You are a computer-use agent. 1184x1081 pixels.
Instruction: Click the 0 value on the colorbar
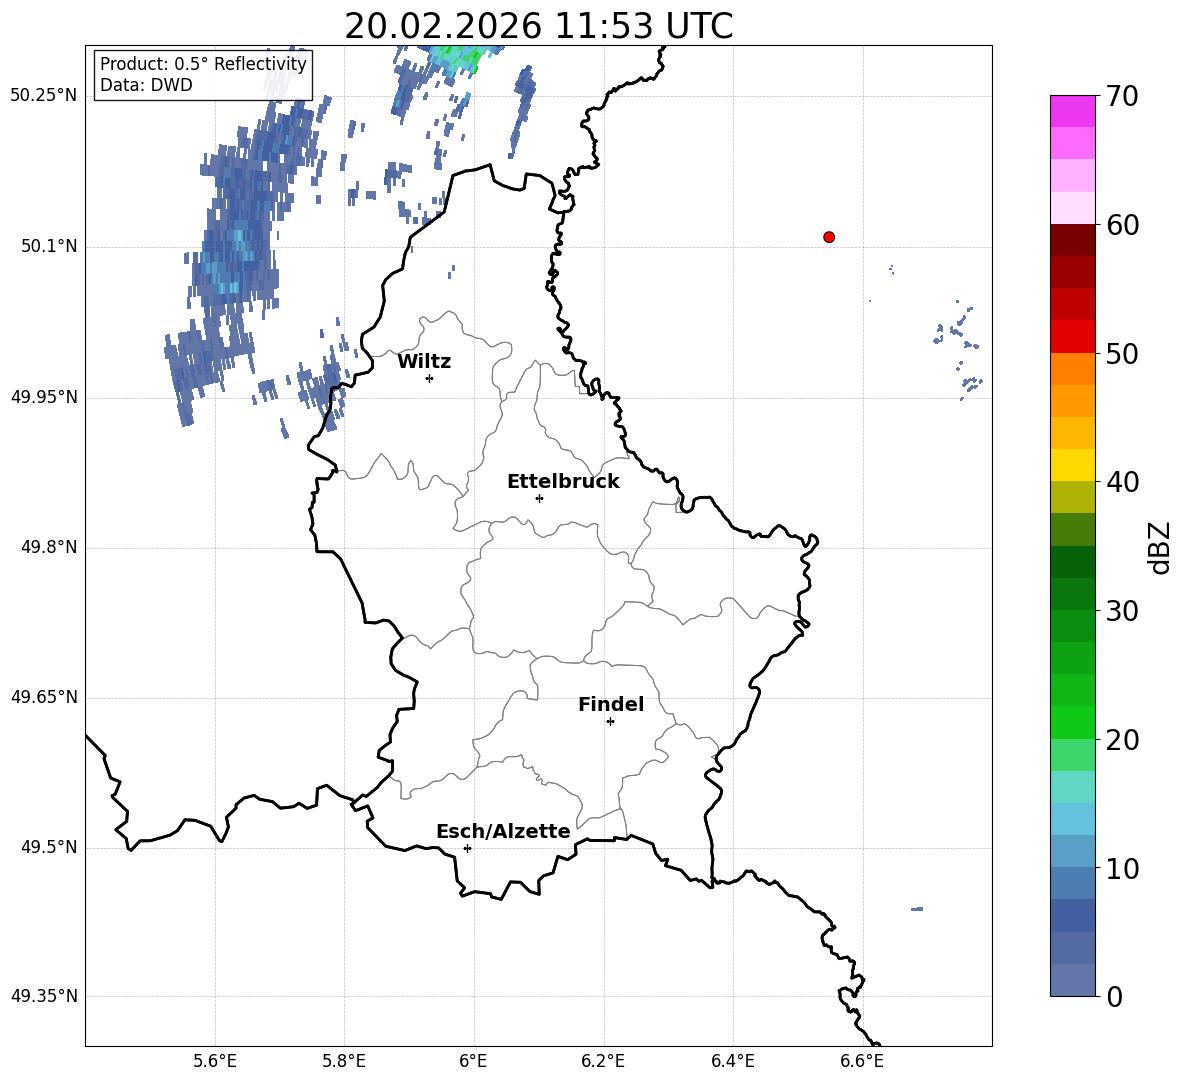(1114, 996)
